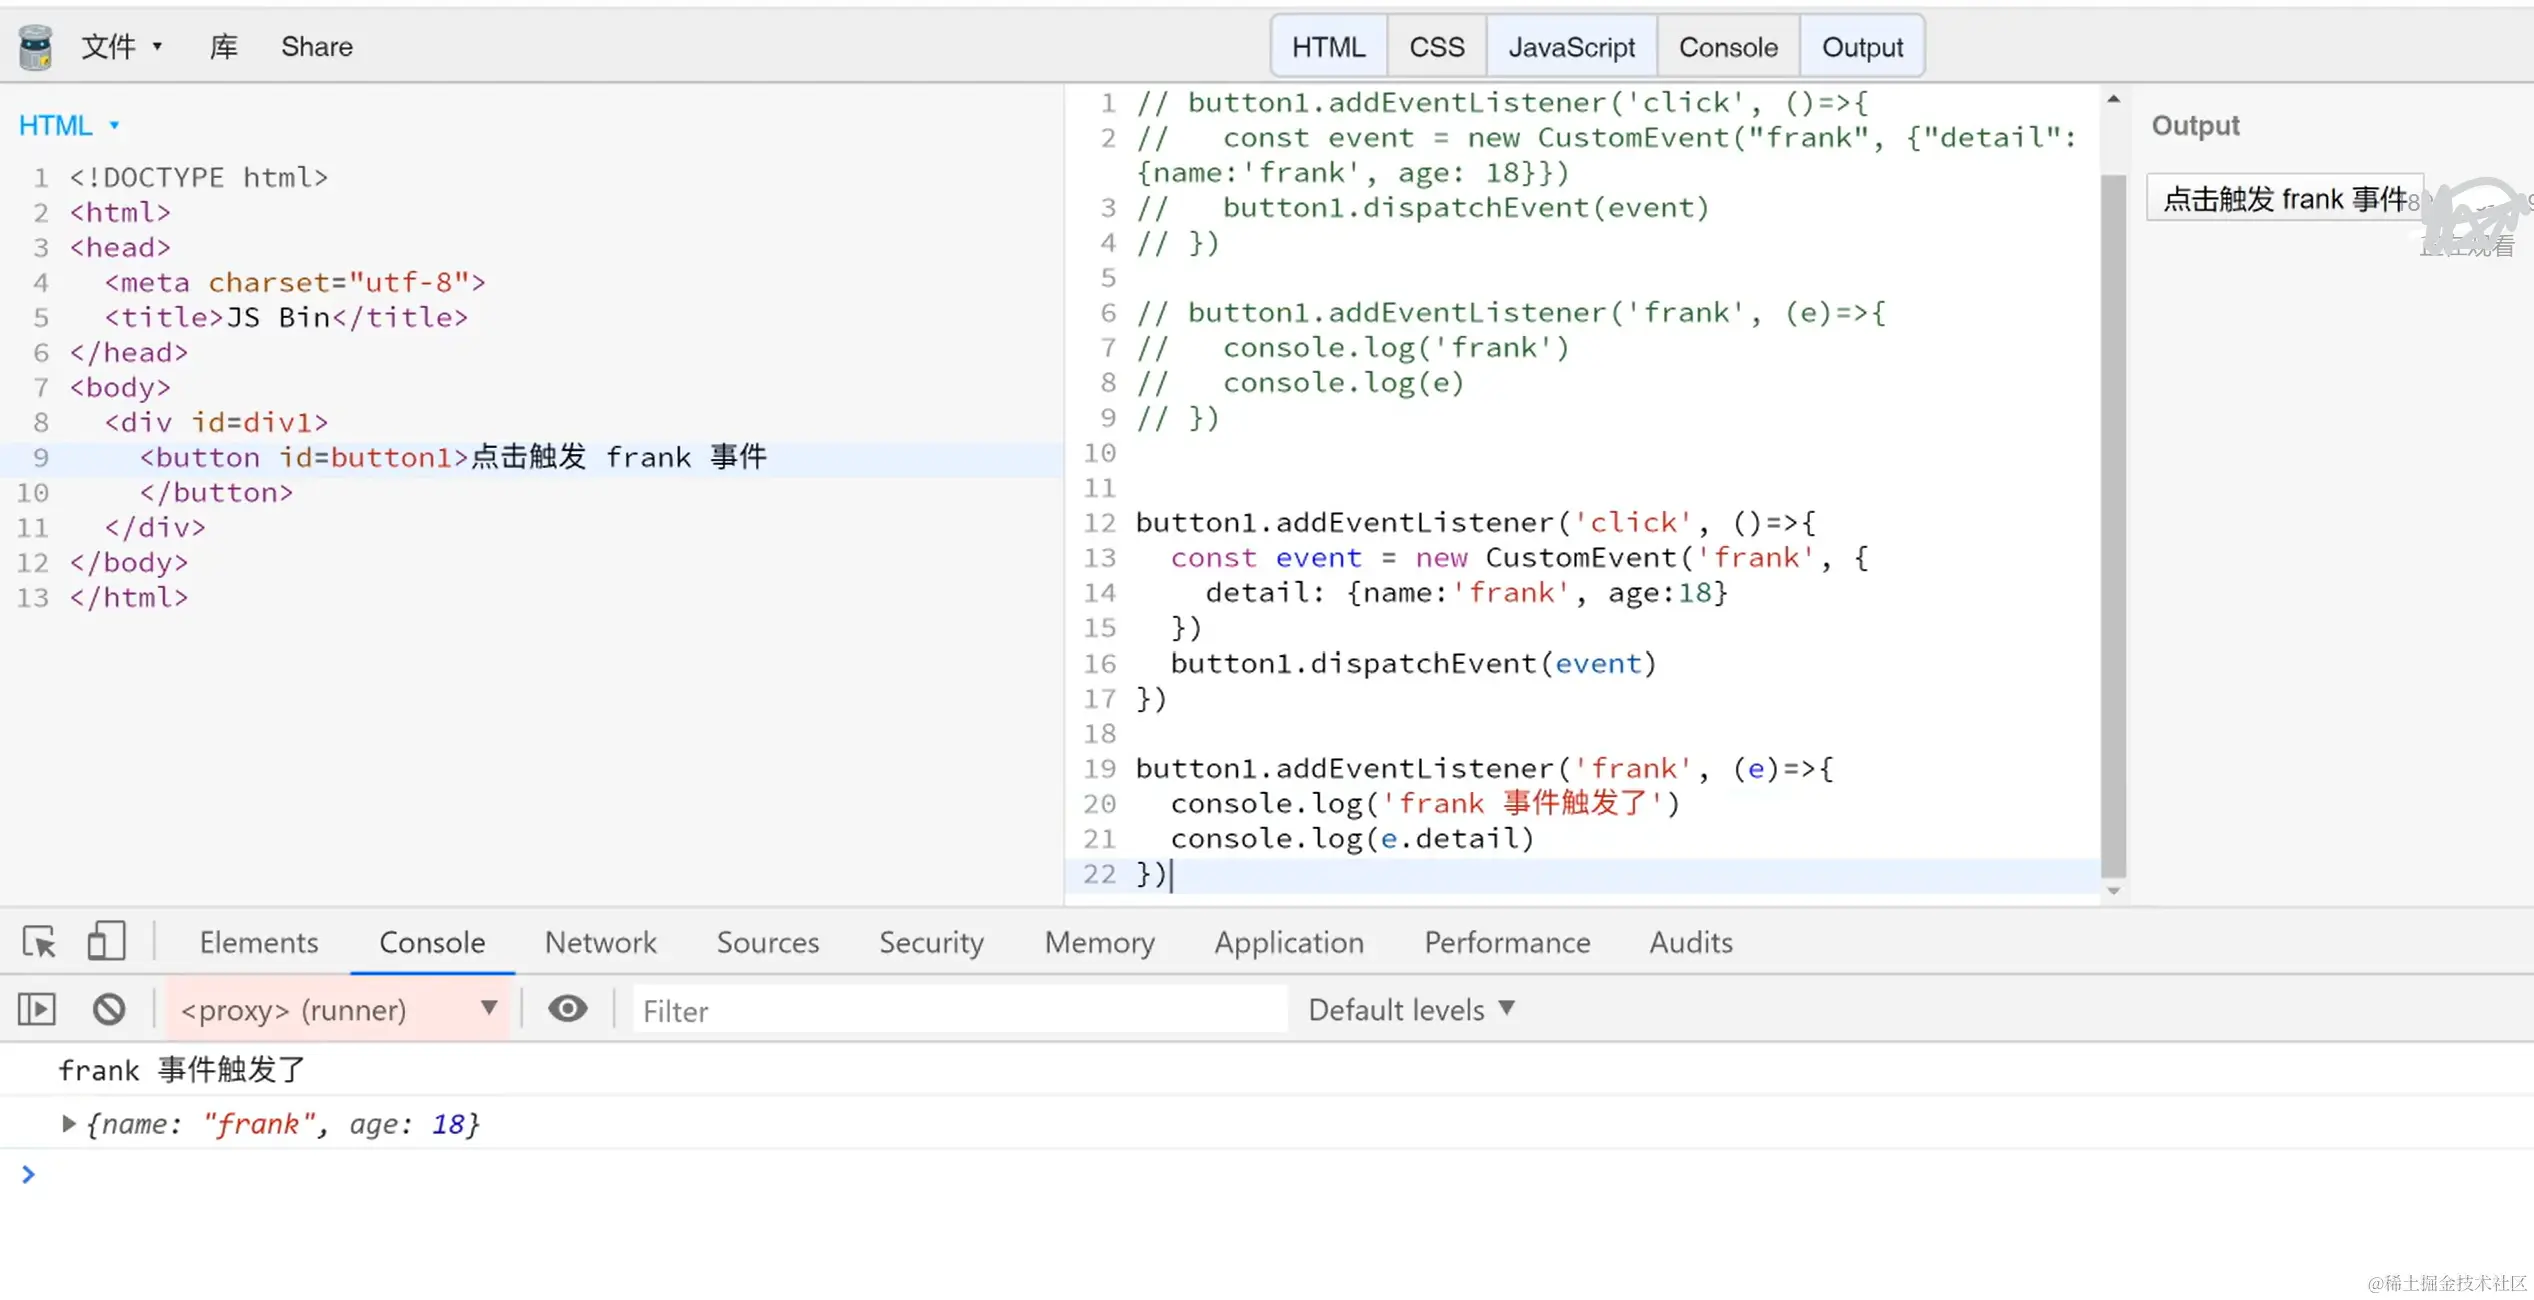This screenshot has height=1300, width=2534.
Task: Click the console prompt chevron
Action: pos(28,1174)
